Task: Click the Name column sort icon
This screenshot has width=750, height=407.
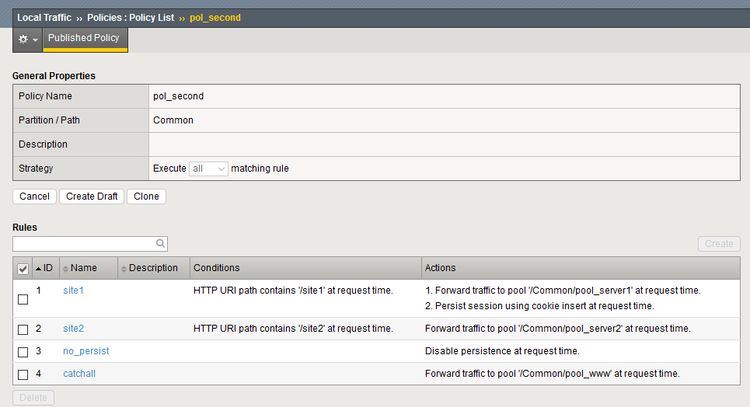Action: (x=66, y=268)
